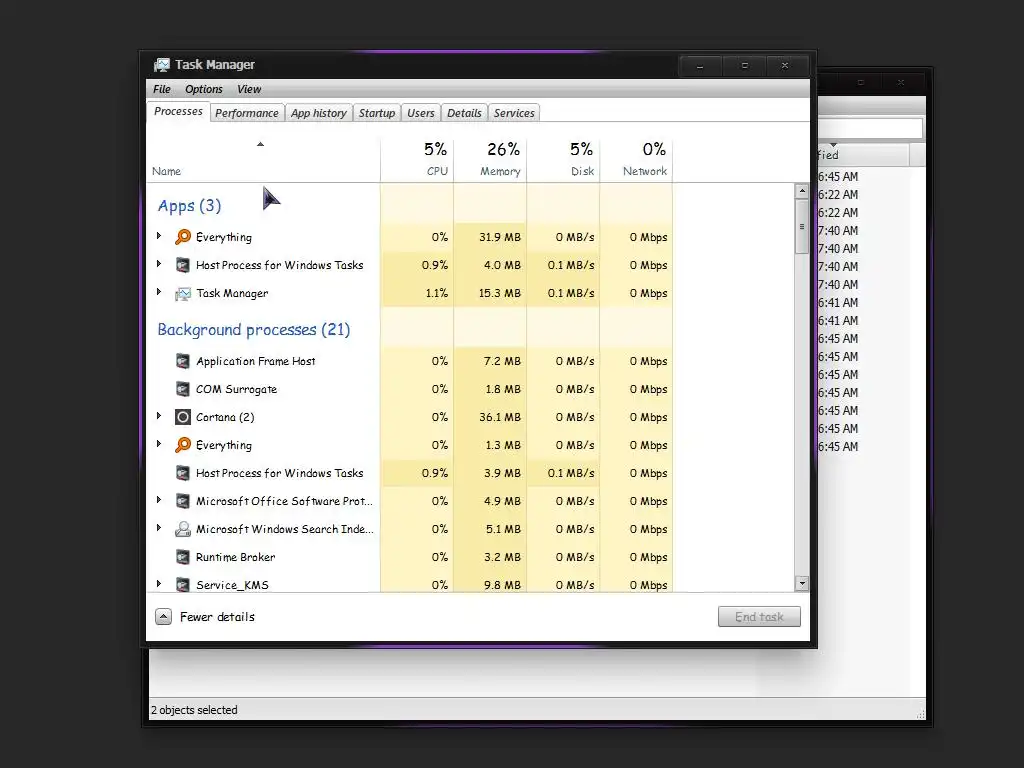This screenshot has width=1024, height=768.
Task: Click the End task button
Action: pyautogui.click(x=759, y=616)
